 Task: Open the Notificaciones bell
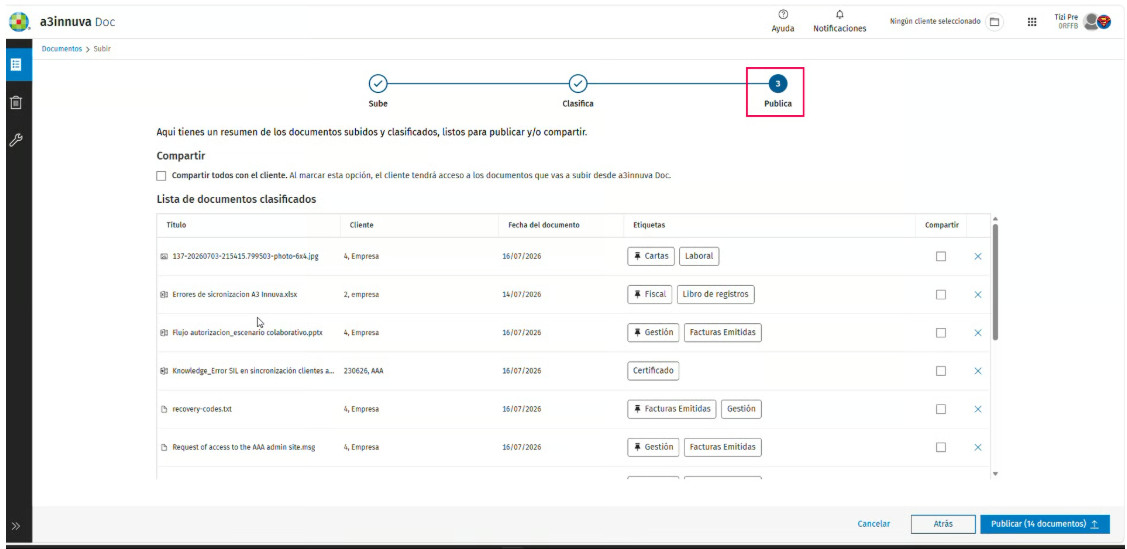pyautogui.click(x=840, y=22)
